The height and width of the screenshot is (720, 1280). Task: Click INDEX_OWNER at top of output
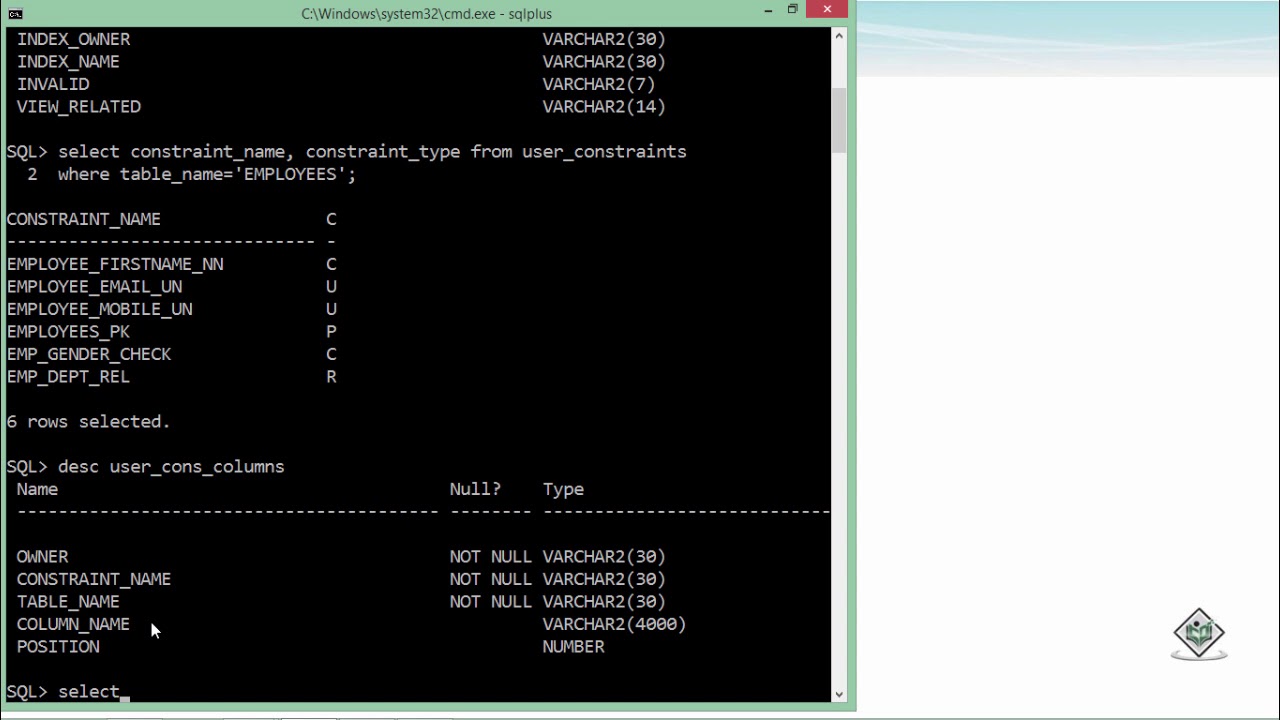point(73,39)
